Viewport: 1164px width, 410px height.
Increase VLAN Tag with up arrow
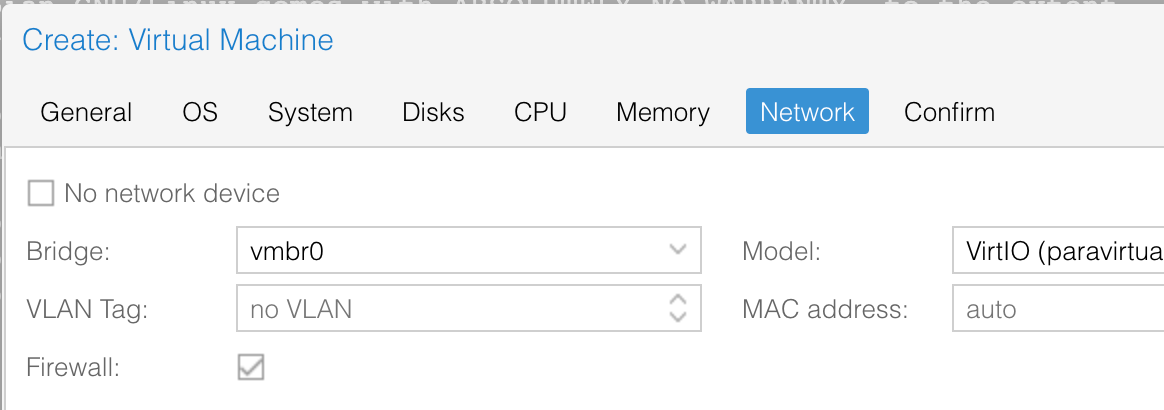click(677, 299)
